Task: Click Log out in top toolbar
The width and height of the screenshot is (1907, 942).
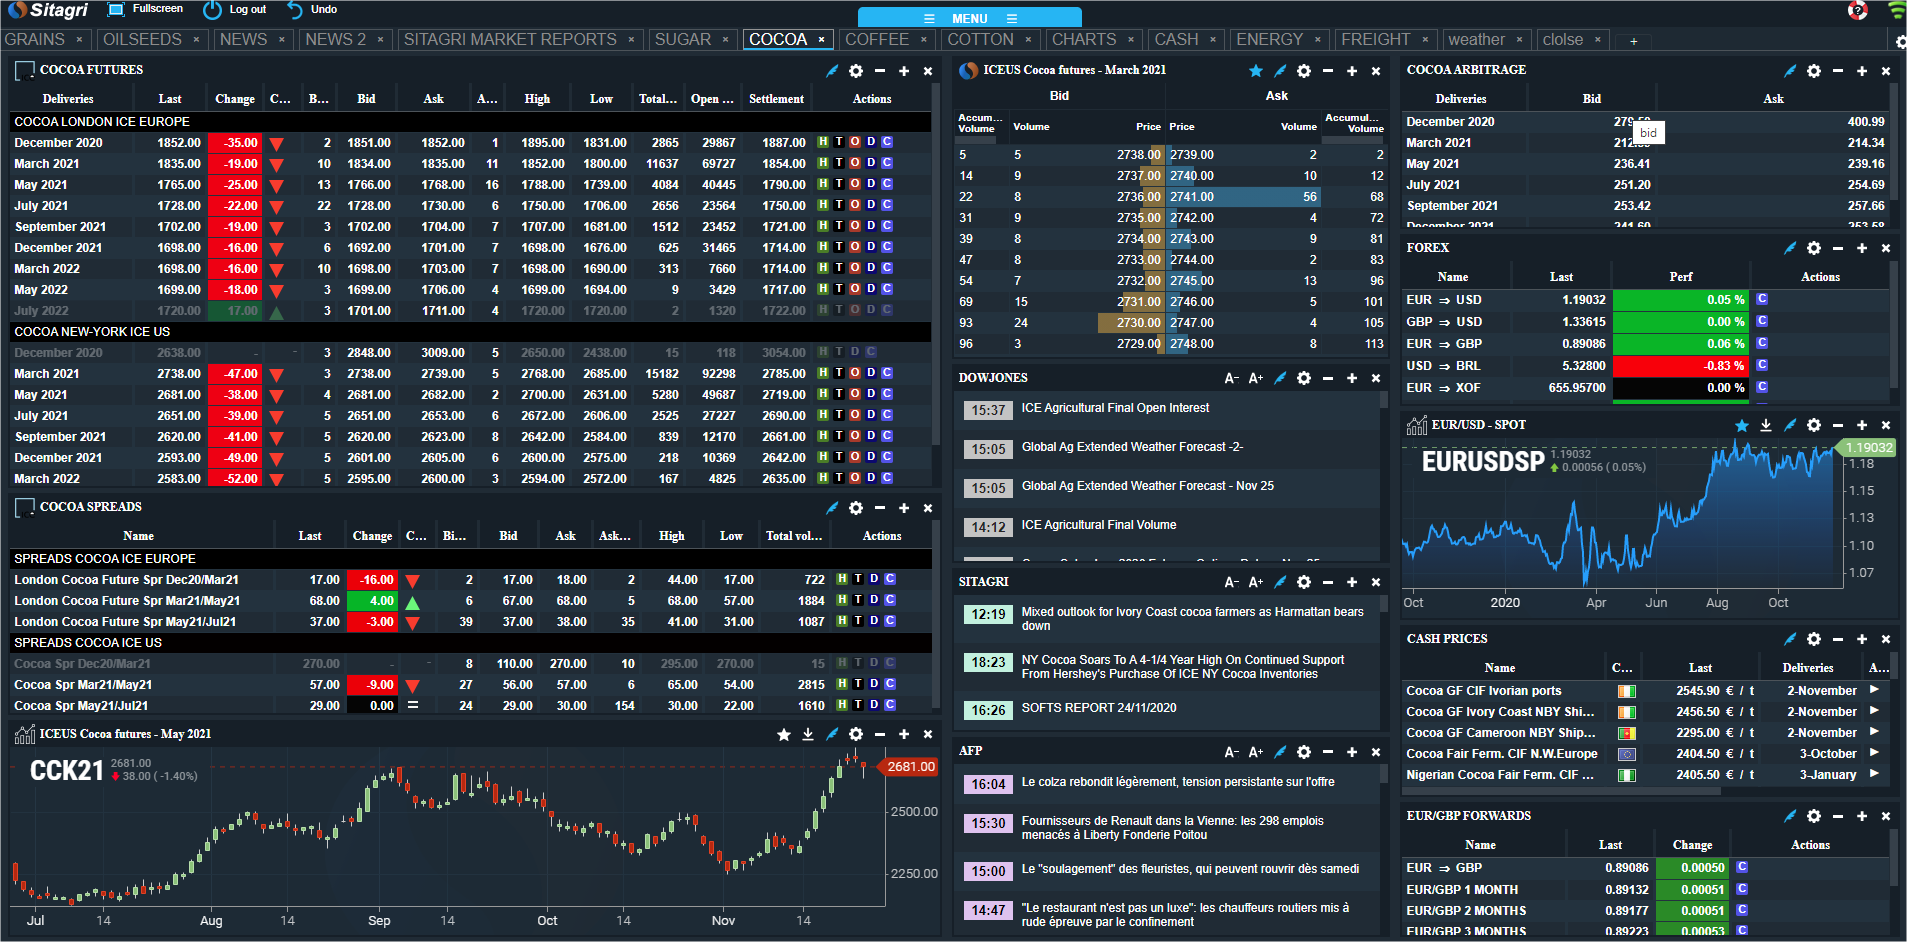Action: (236, 9)
